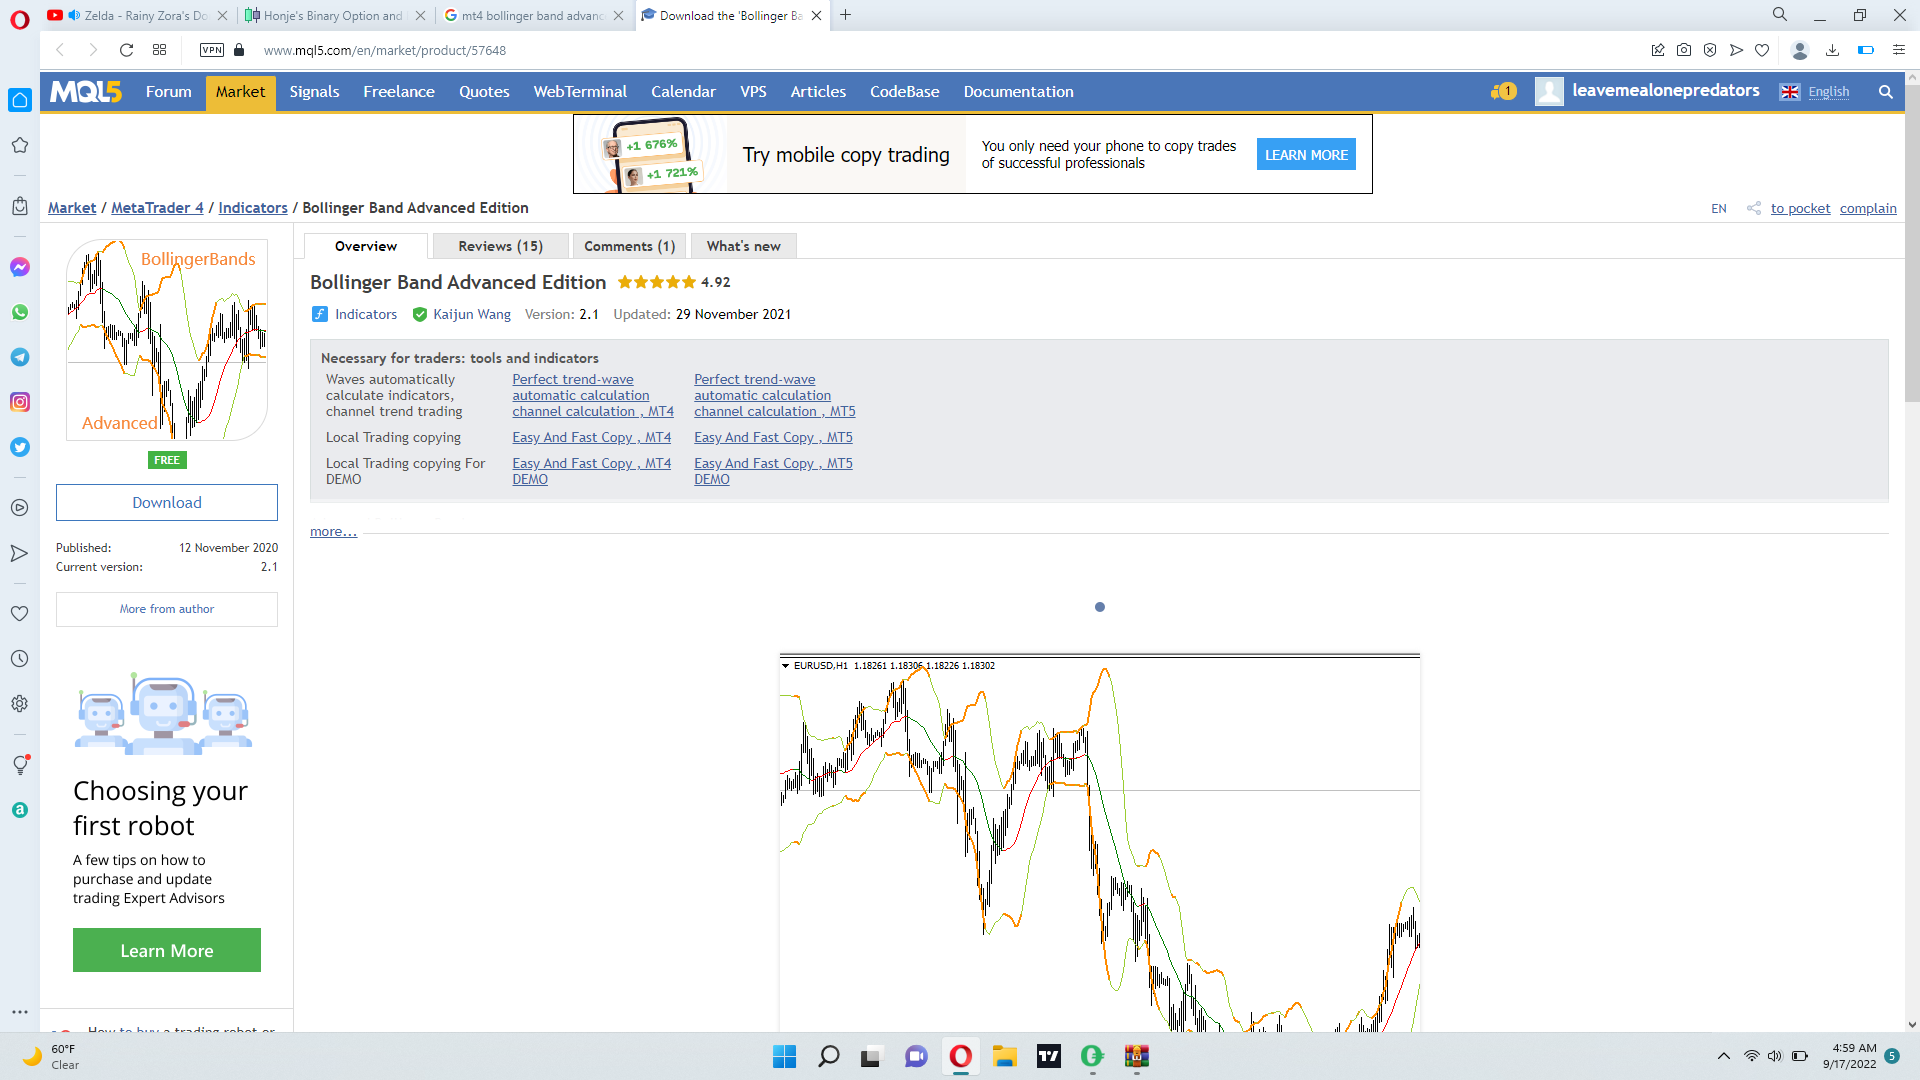This screenshot has height=1080, width=1920.
Task: Expand description with more… link
Action: [x=332, y=532]
